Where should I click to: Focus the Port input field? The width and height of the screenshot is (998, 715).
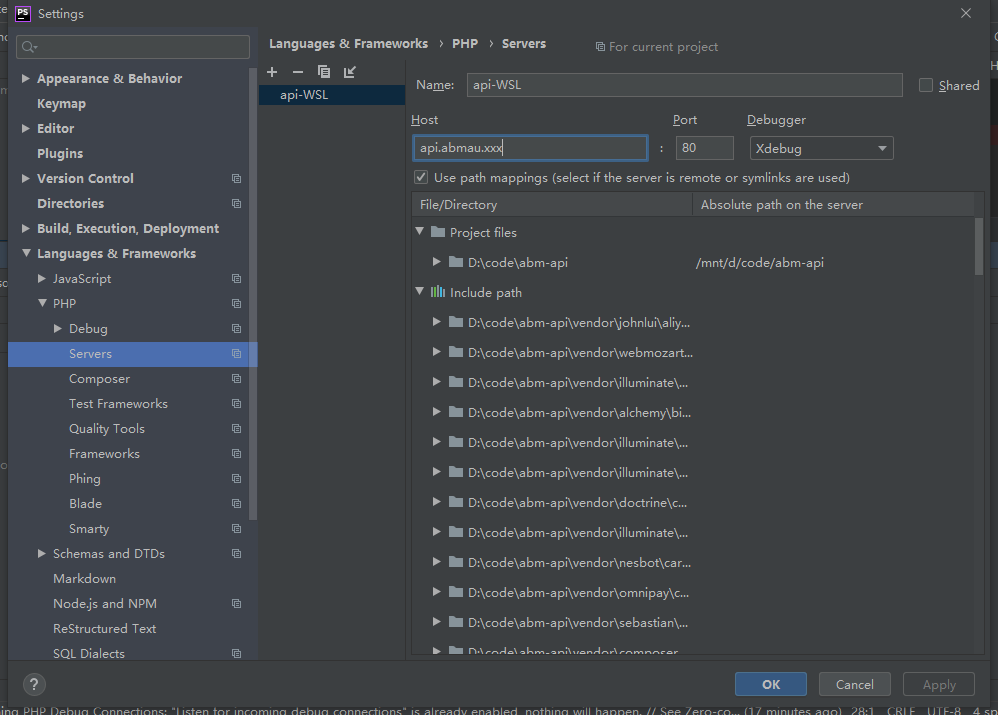pyautogui.click(x=704, y=148)
